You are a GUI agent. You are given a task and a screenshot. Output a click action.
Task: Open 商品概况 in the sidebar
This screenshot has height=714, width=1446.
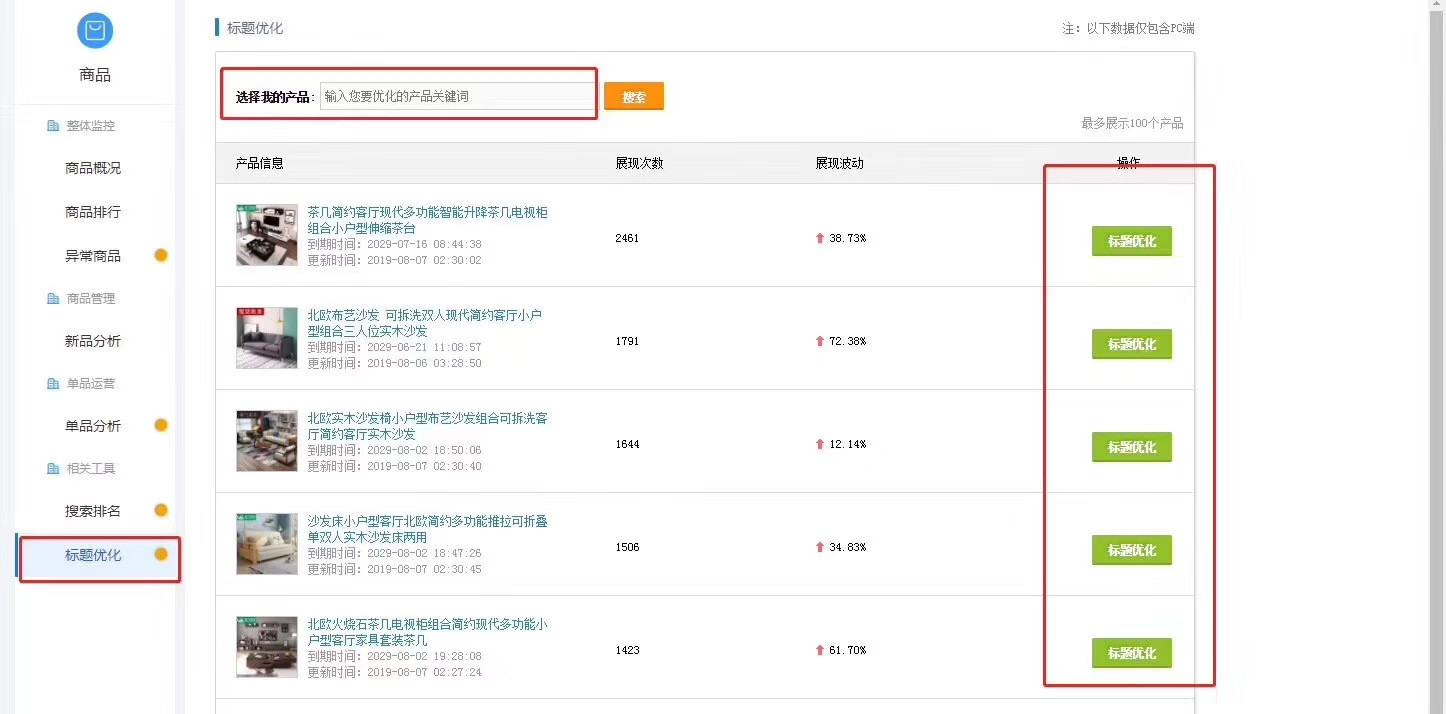coord(93,168)
